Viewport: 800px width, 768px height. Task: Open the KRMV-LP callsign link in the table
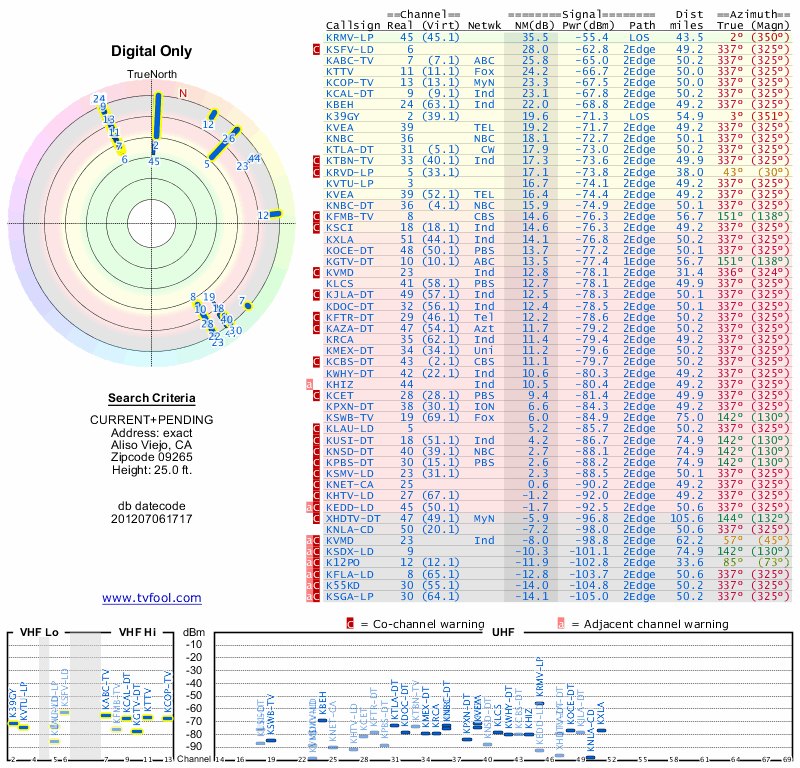coord(349,38)
